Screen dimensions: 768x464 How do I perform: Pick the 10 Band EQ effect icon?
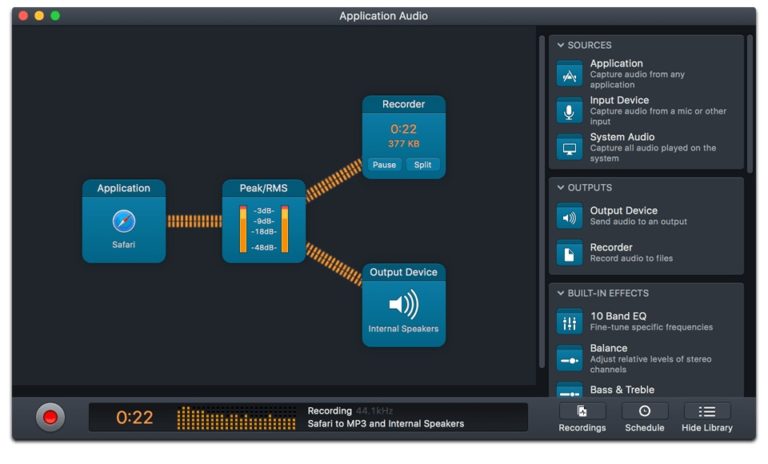pyautogui.click(x=569, y=322)
